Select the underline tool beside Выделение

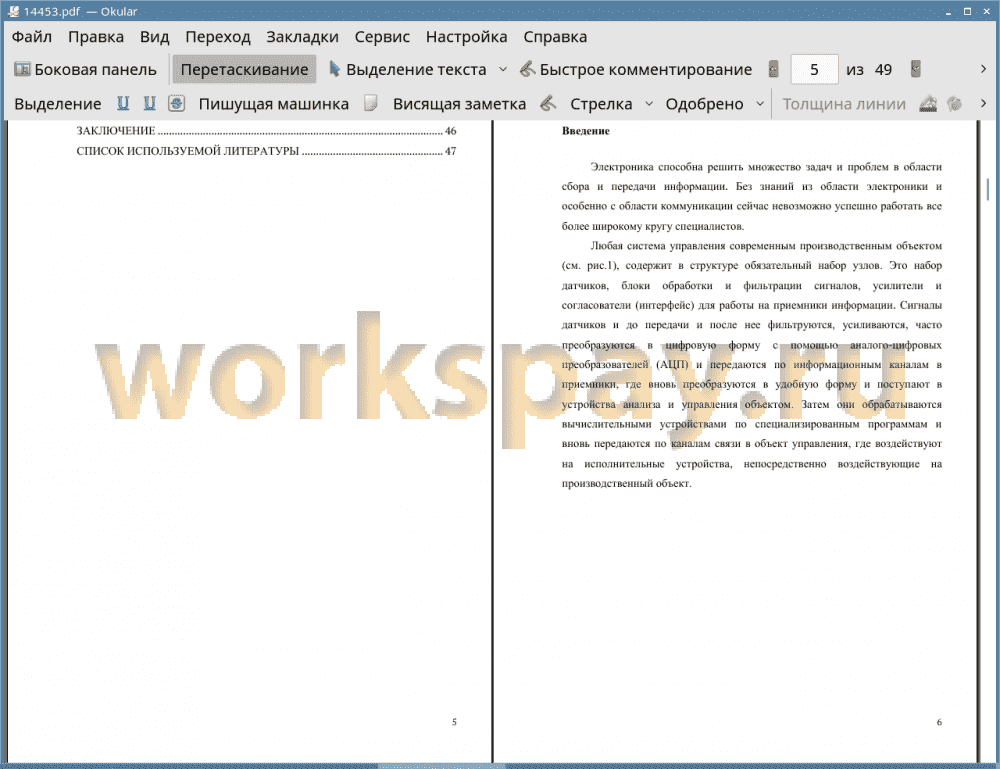(x=123, y=103)
